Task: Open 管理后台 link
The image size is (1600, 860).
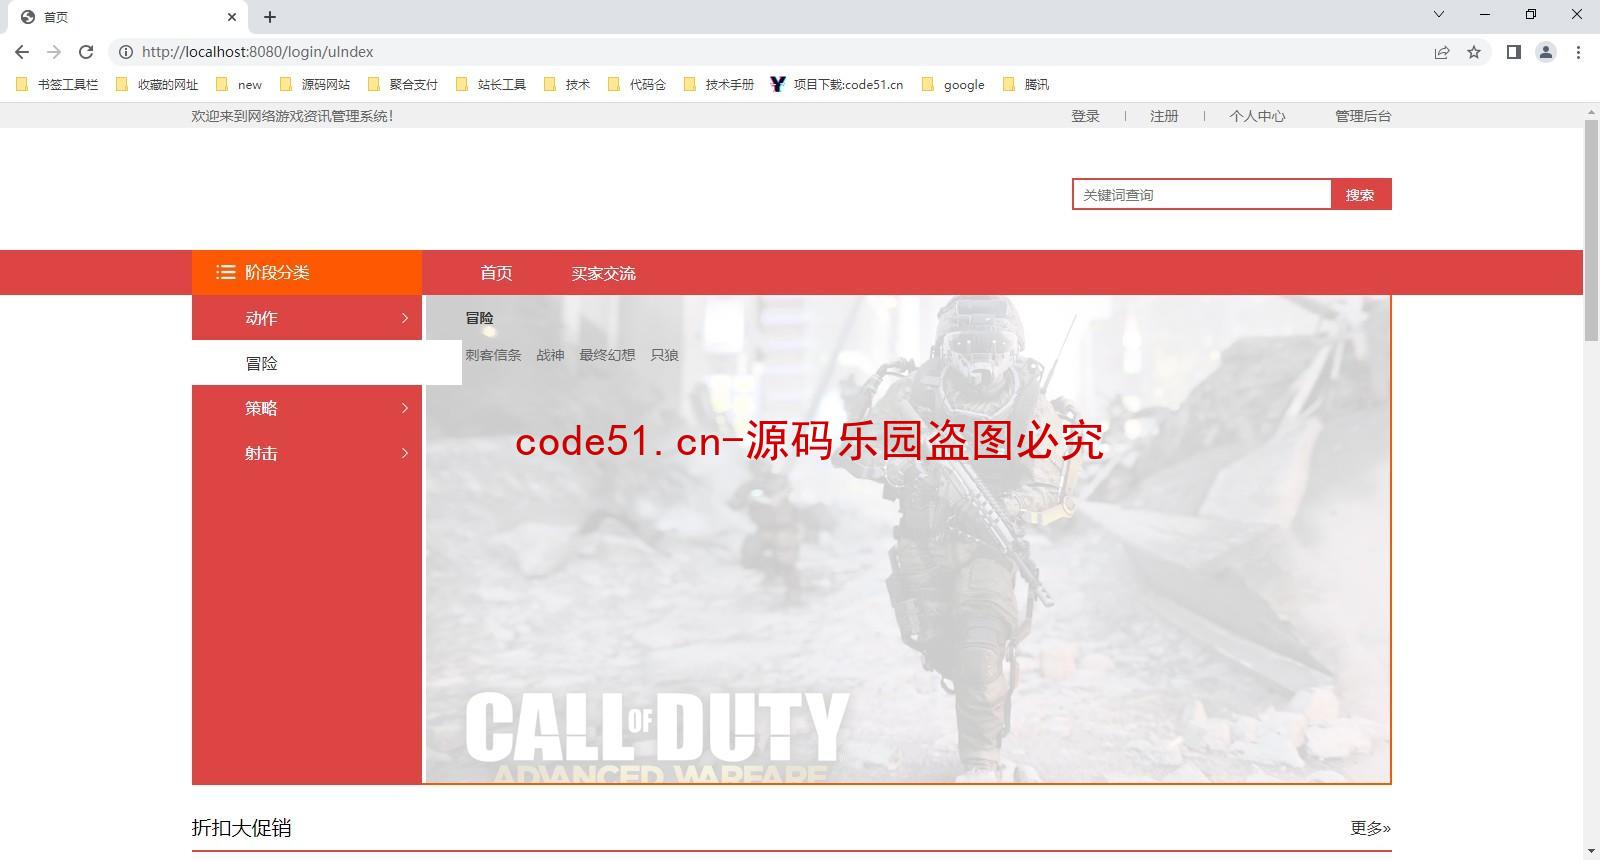Action: (x=1363, y=116)
